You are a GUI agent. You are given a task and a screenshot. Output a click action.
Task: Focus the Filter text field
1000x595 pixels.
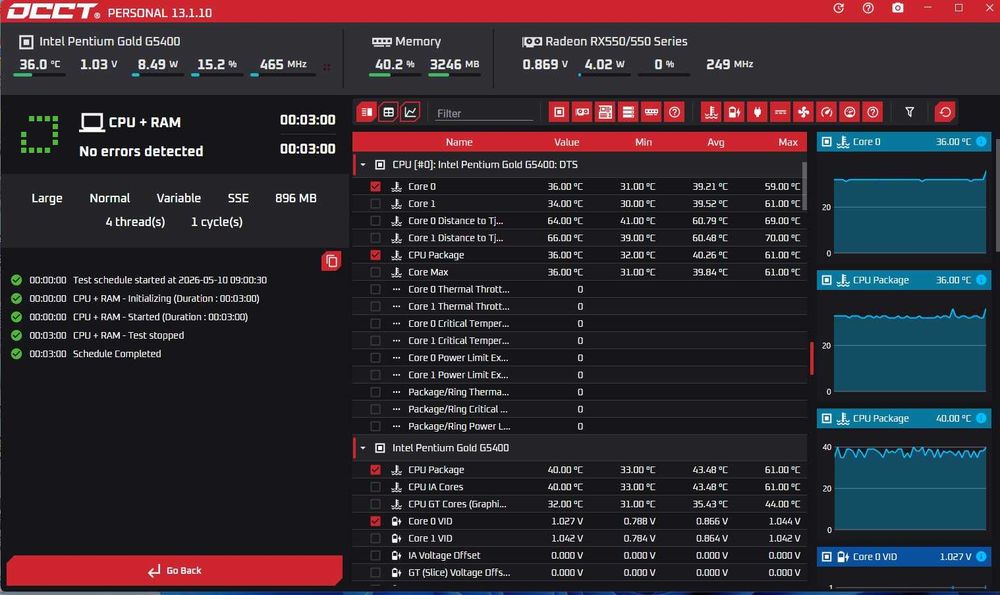pyautogui.click(x=483, y=113)
